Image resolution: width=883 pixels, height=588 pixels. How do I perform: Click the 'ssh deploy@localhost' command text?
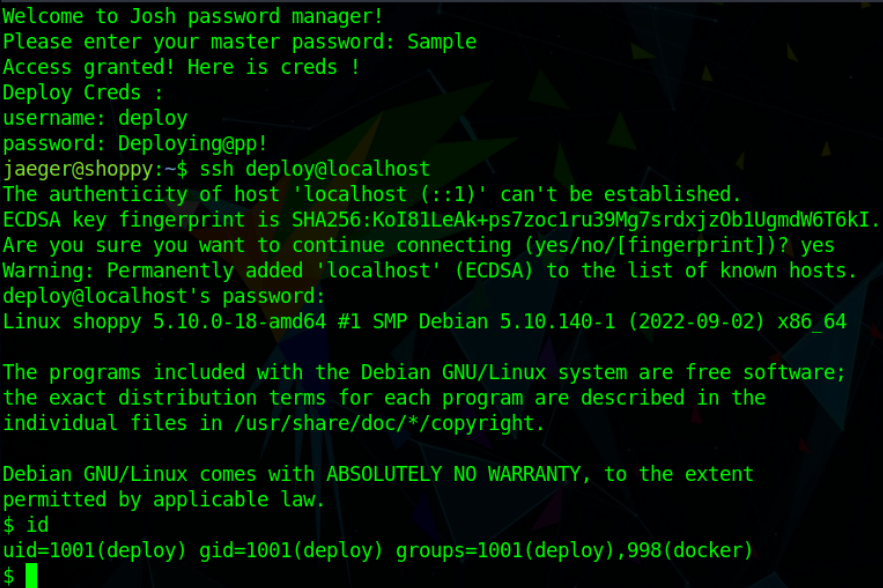pyautogui.click(x=315, y=168)
